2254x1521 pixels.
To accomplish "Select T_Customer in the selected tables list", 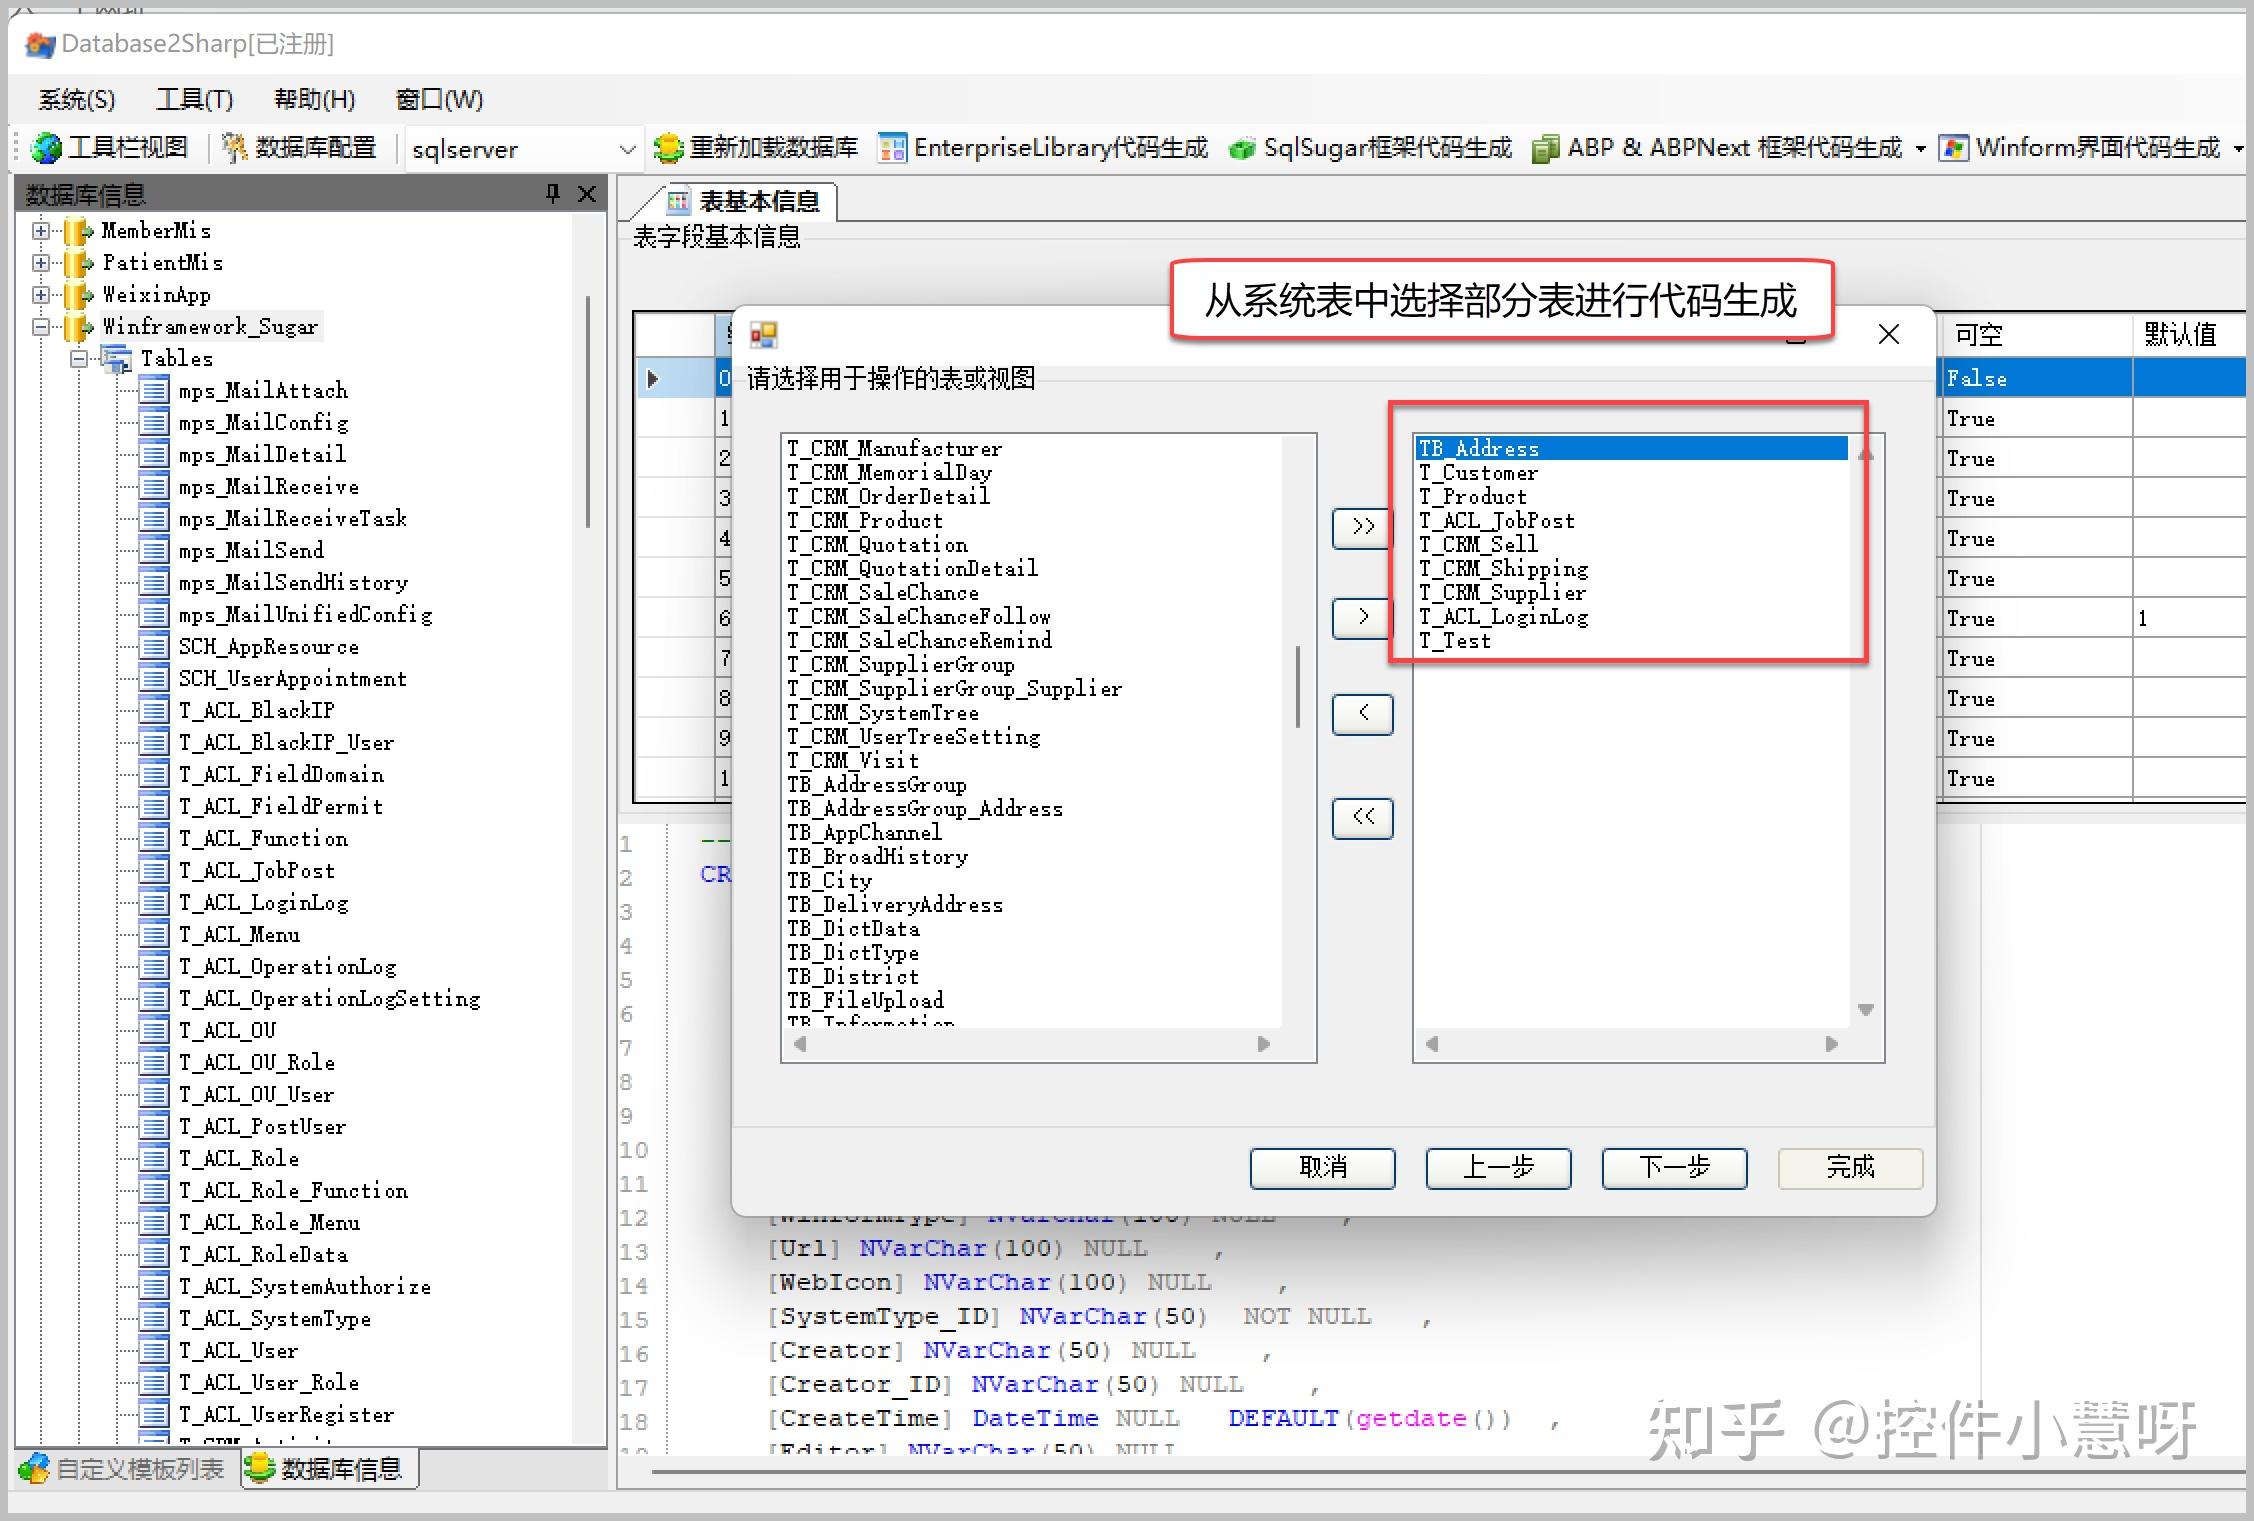I will click(1478, 472).
